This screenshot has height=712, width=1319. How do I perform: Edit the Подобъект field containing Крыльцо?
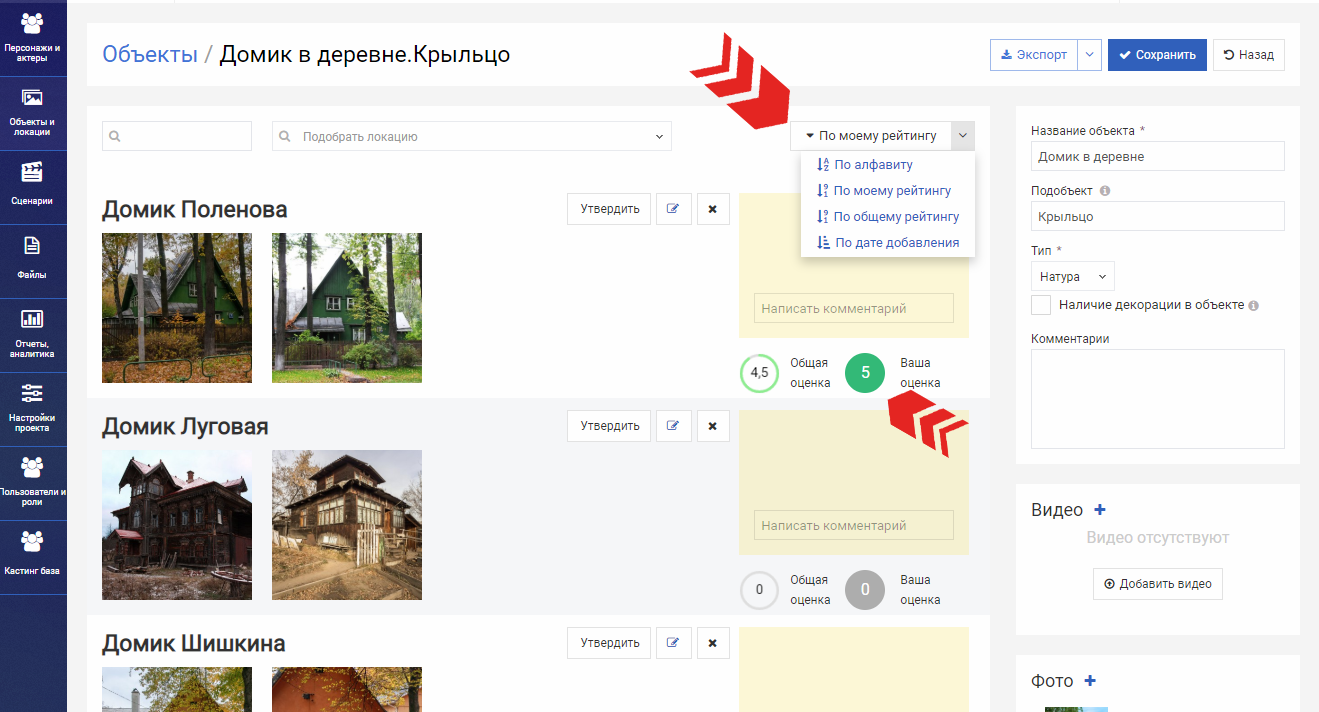point(1158,216)
